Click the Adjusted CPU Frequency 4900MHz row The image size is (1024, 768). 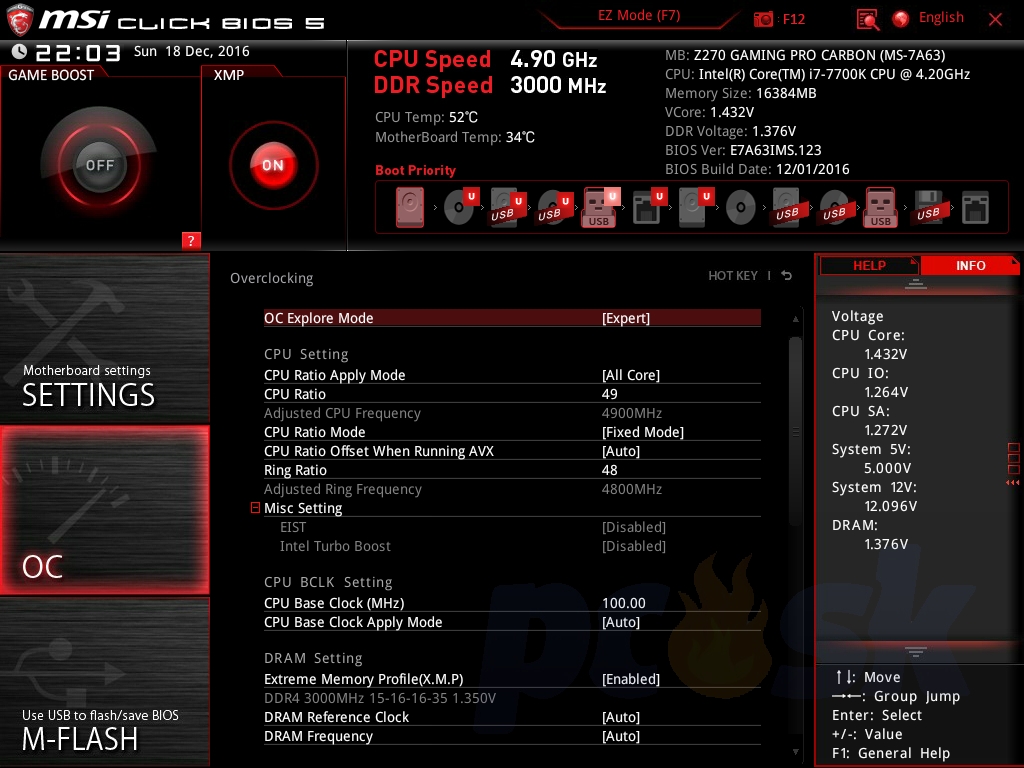pos(512,413)
